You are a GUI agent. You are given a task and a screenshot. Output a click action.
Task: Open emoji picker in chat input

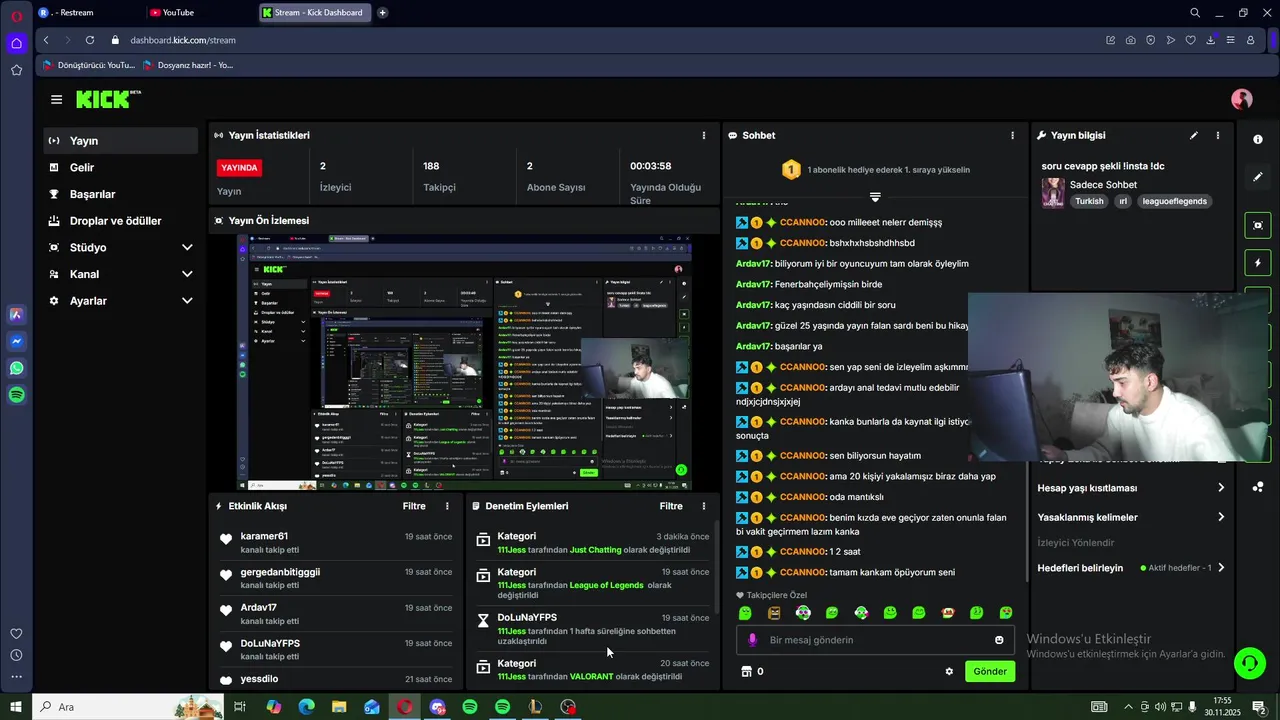pyautogui.click(x=999, y=640)
